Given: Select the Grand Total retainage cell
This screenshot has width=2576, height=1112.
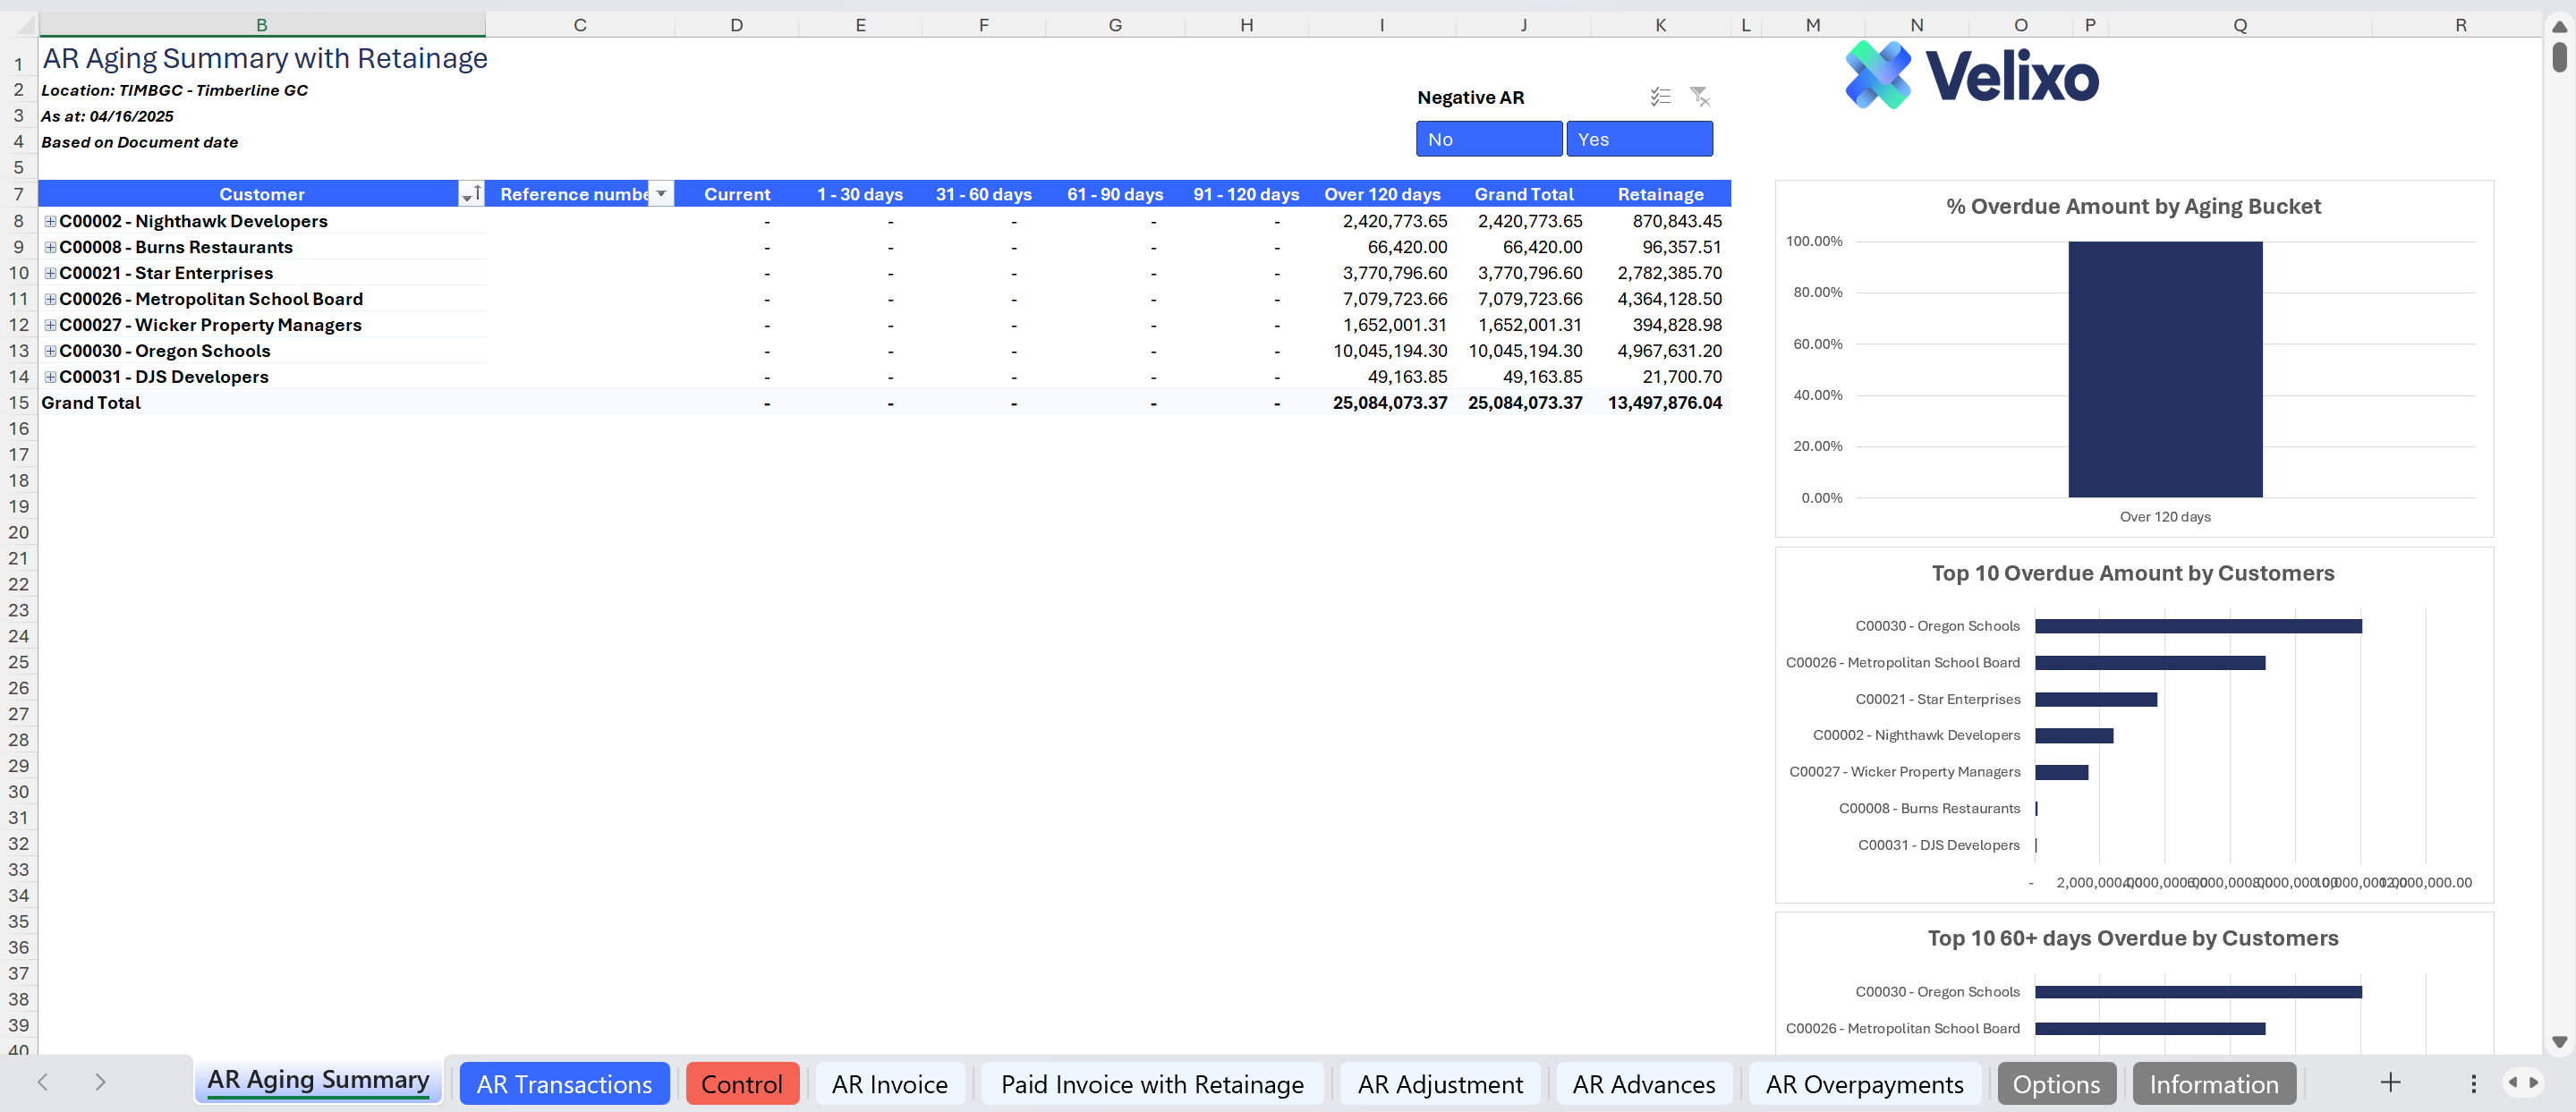Looking at the screenshot, I should pyautogui.click(x=1664, y=403).
